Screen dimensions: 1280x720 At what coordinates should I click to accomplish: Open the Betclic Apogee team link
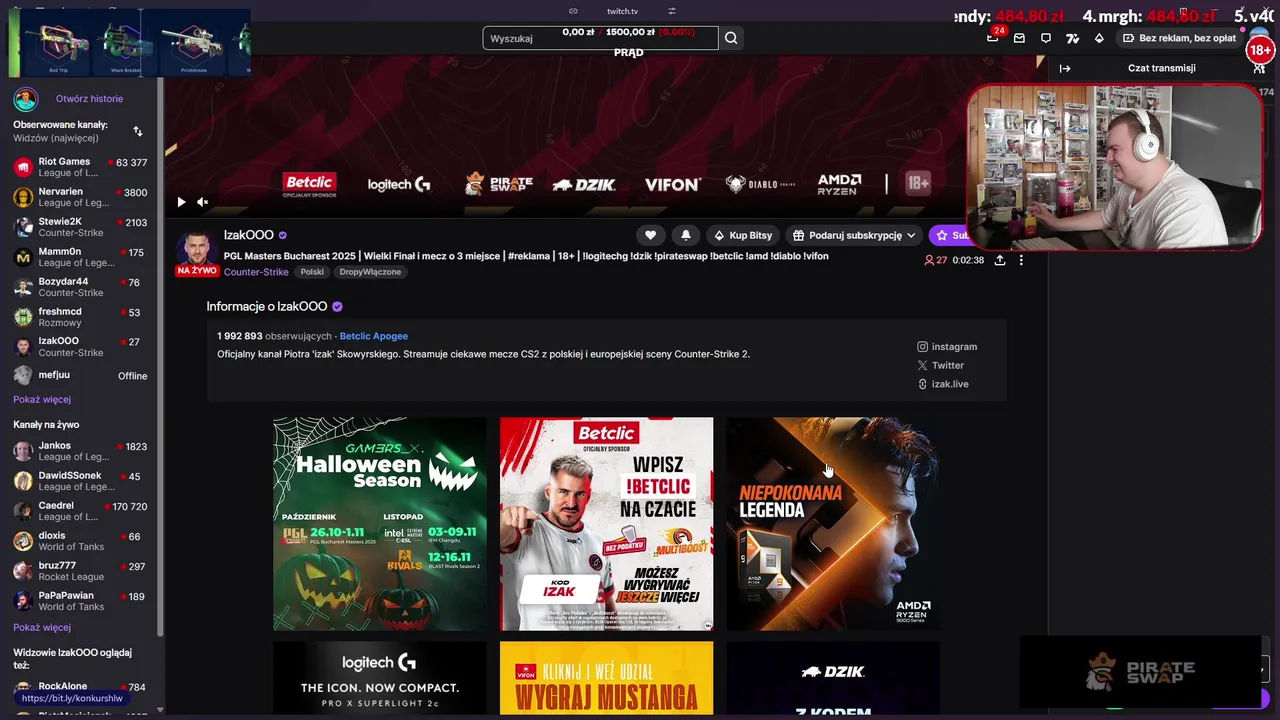373,336
